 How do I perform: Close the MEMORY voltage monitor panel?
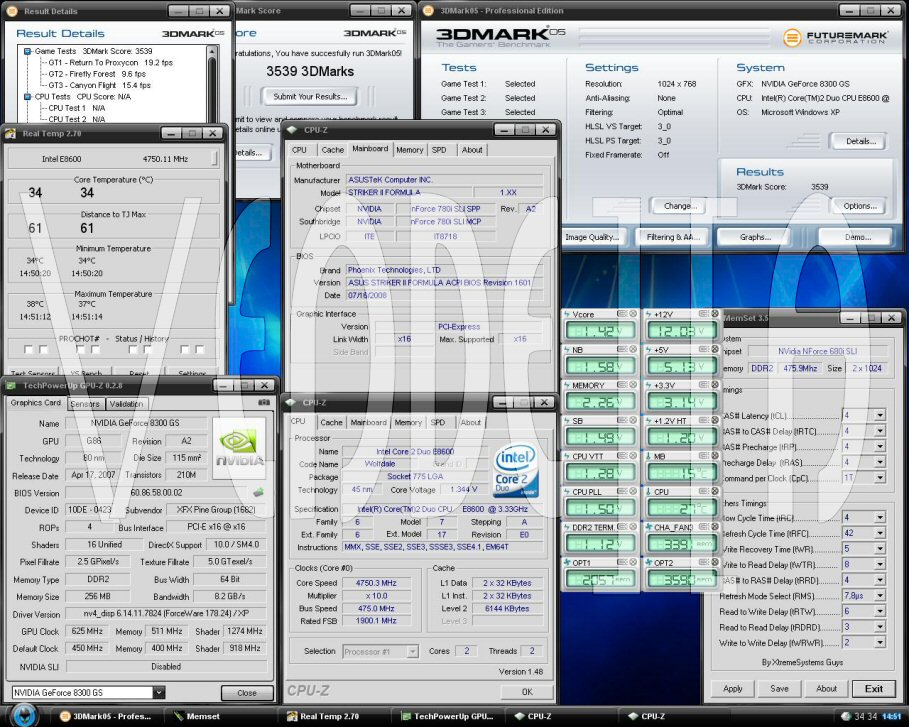click(633, 384)
